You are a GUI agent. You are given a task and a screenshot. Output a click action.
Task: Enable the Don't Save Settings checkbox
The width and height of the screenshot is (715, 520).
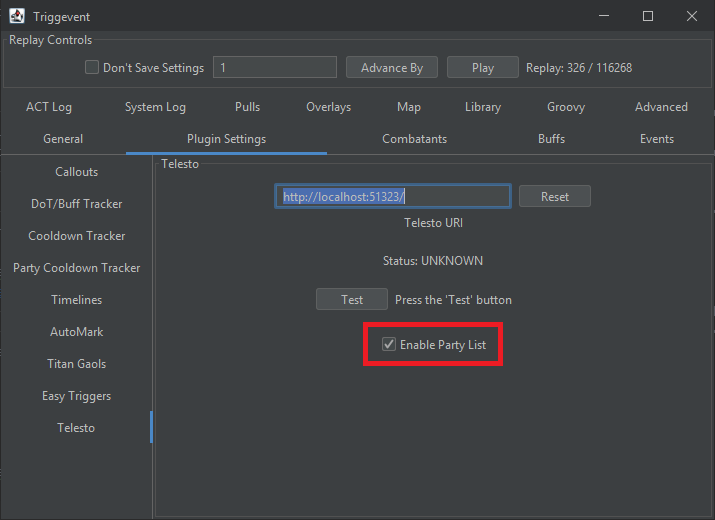tap(92, 68)
